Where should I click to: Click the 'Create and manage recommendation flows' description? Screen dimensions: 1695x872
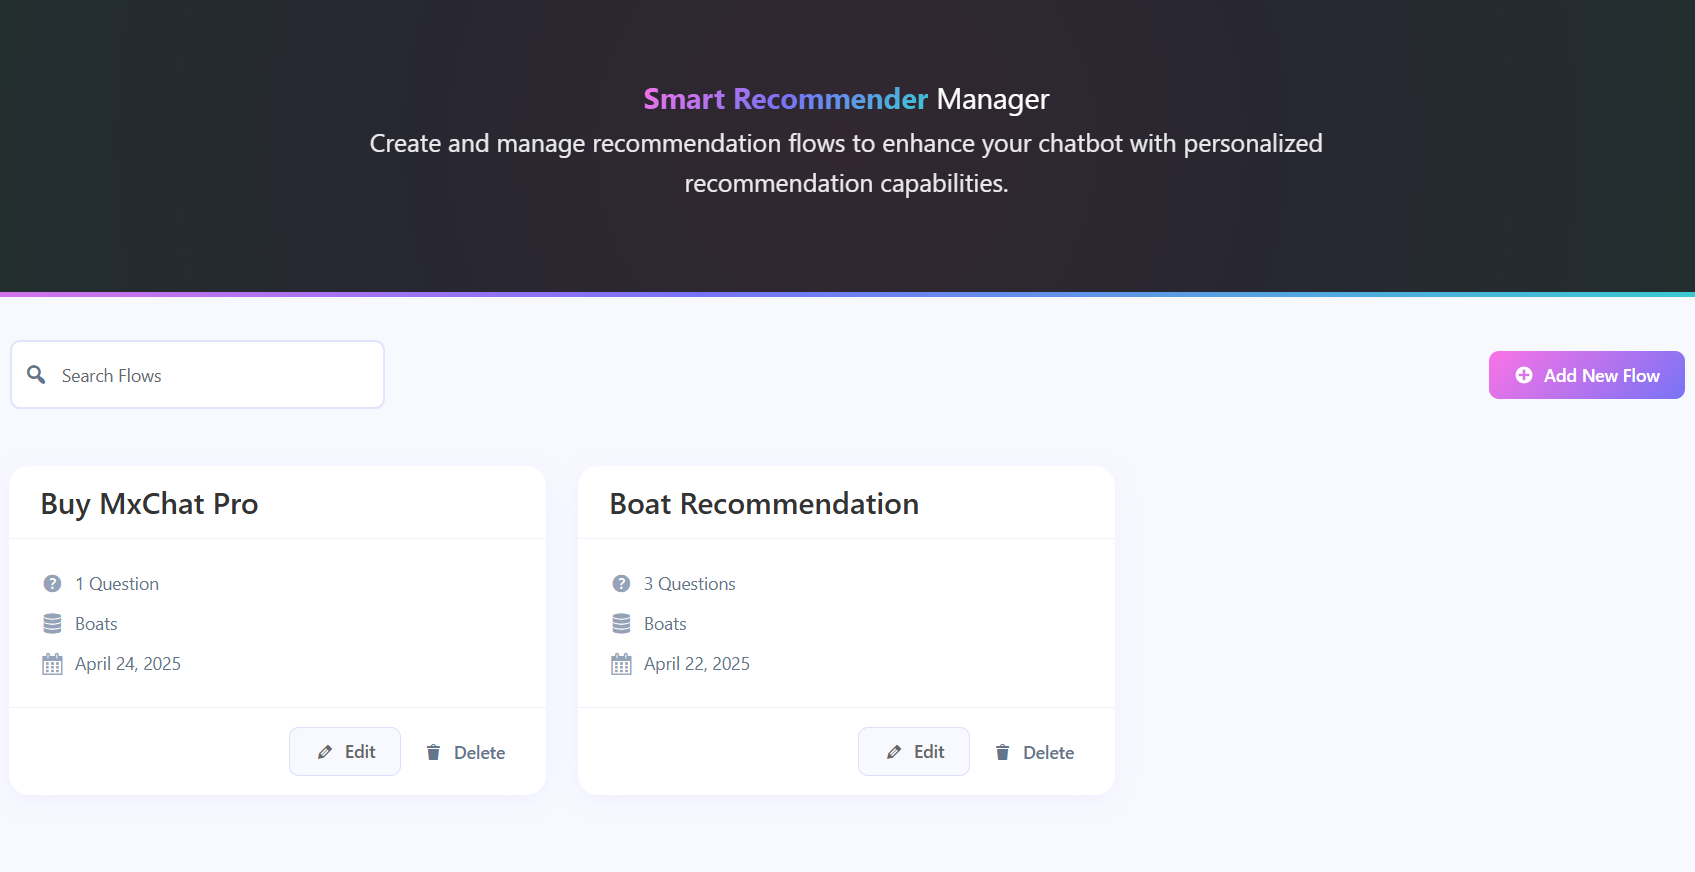(x=846, y=163)
